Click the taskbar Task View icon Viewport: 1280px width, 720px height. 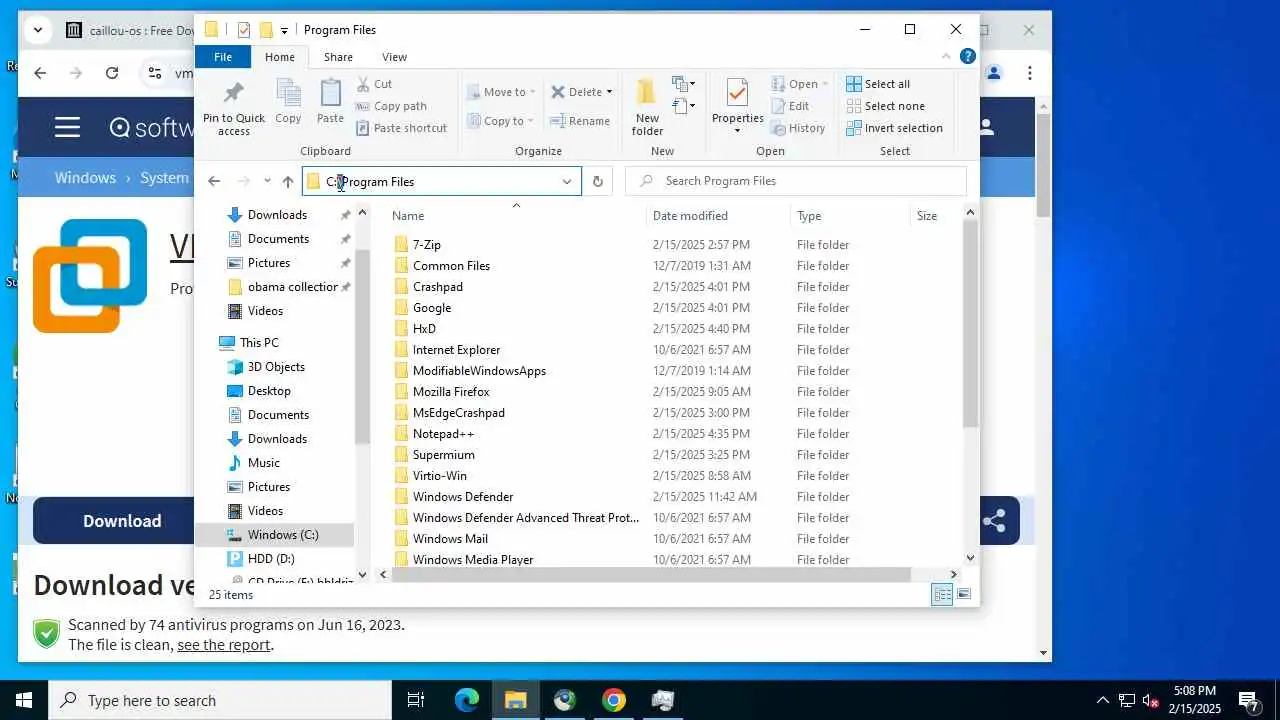(x=417, y=700)
